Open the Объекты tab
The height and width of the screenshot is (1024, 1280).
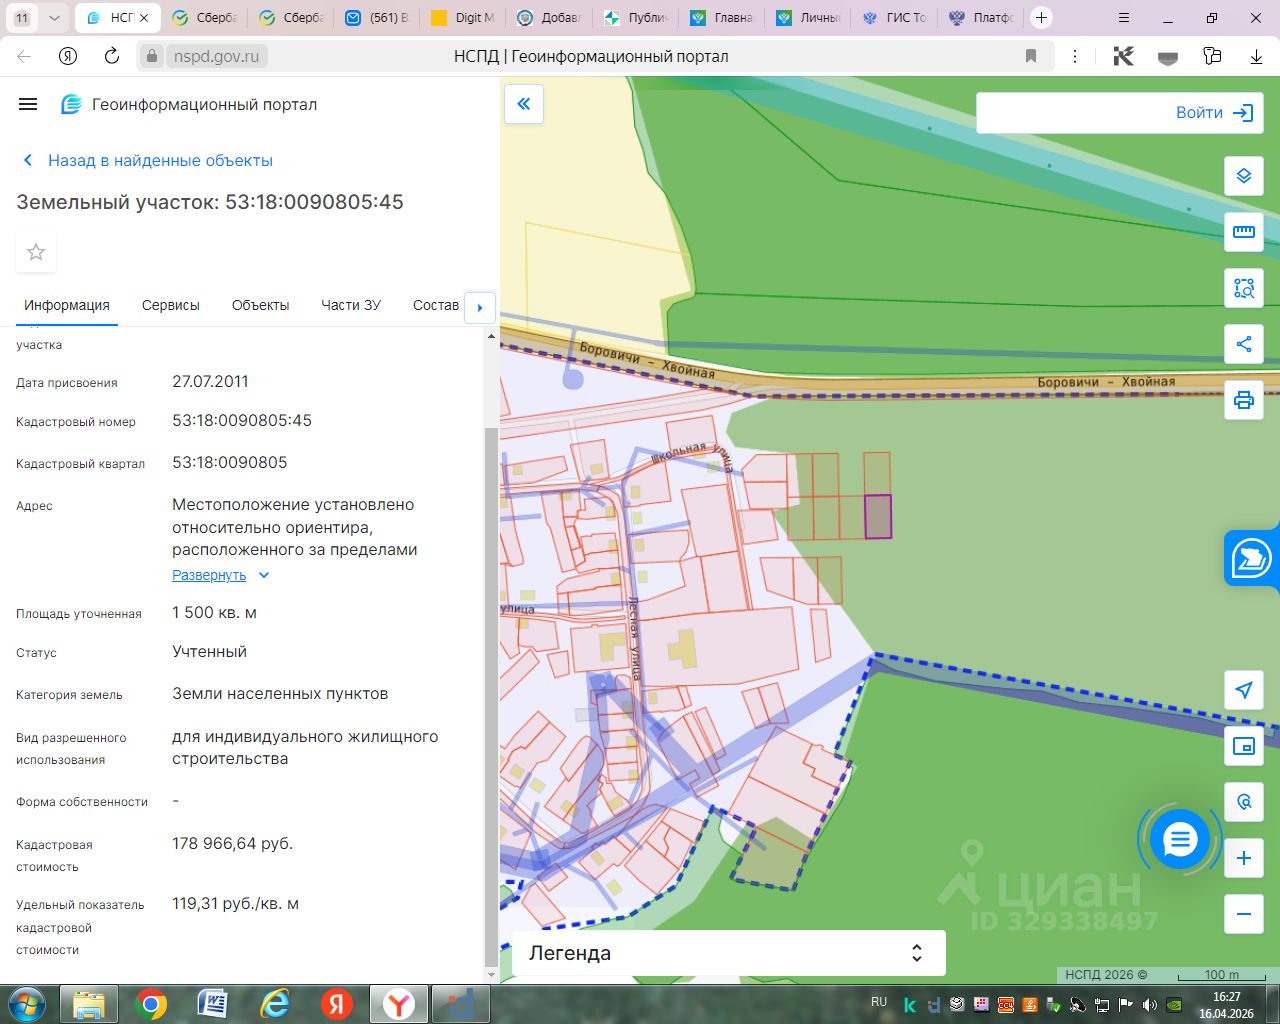260,305
